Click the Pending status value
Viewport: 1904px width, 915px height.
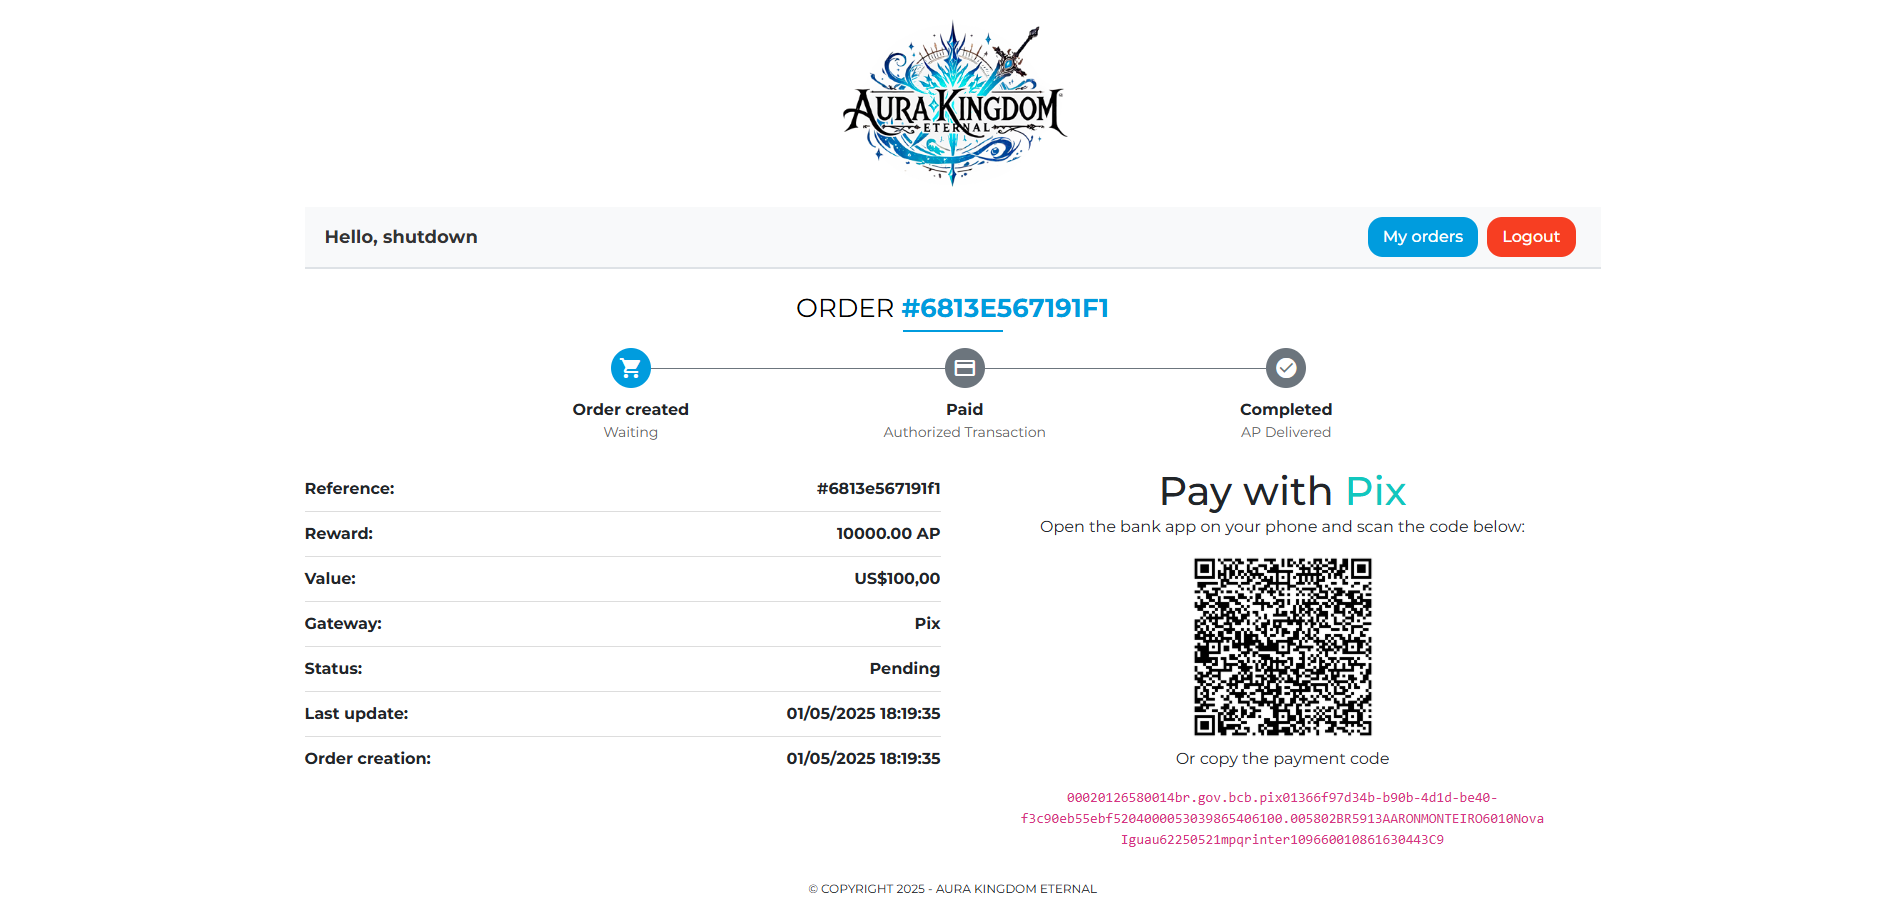point(905,668)
